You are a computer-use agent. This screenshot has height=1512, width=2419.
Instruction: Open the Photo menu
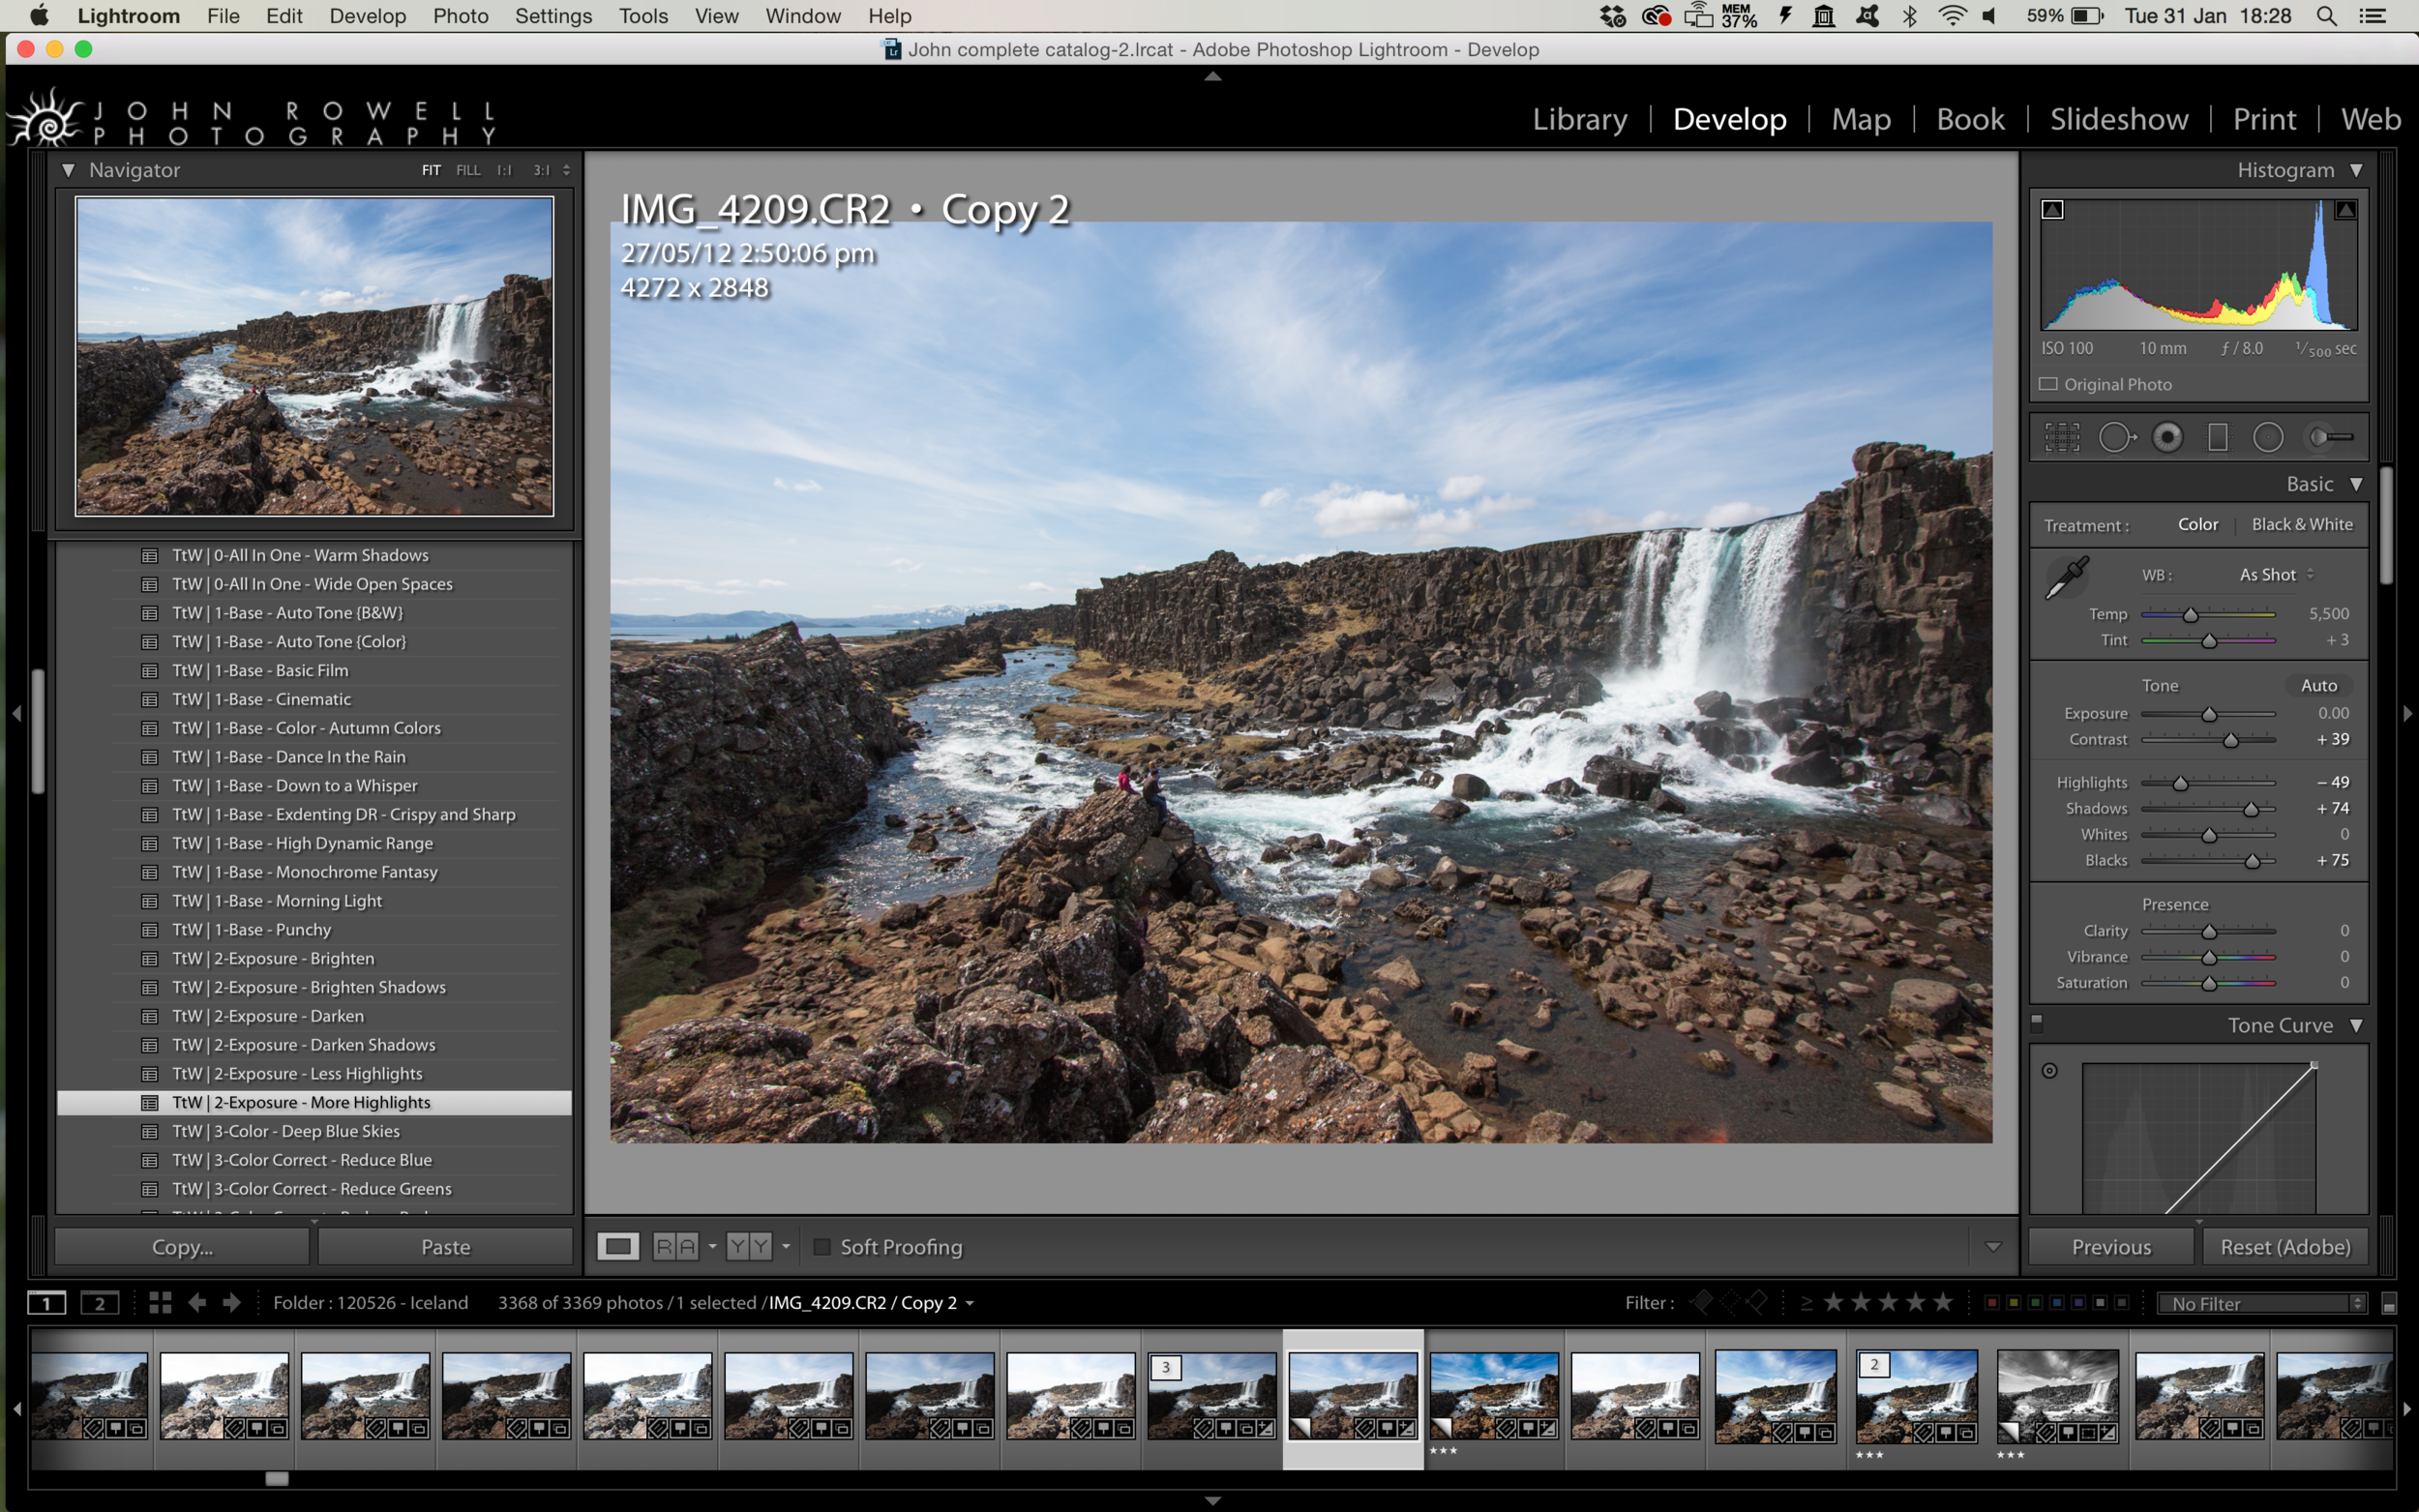(x=460, y=16)
